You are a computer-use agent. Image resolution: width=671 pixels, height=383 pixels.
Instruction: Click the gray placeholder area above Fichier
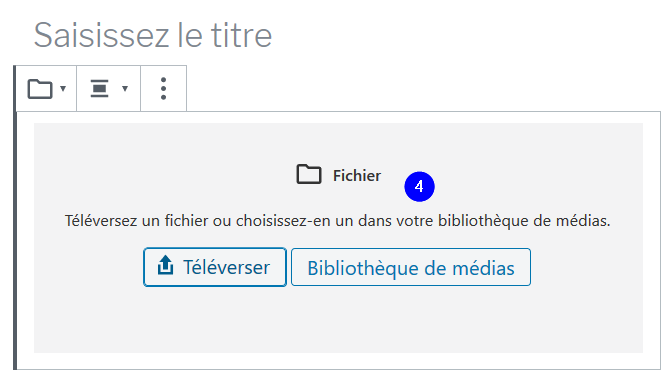click(x=338, y=142)
